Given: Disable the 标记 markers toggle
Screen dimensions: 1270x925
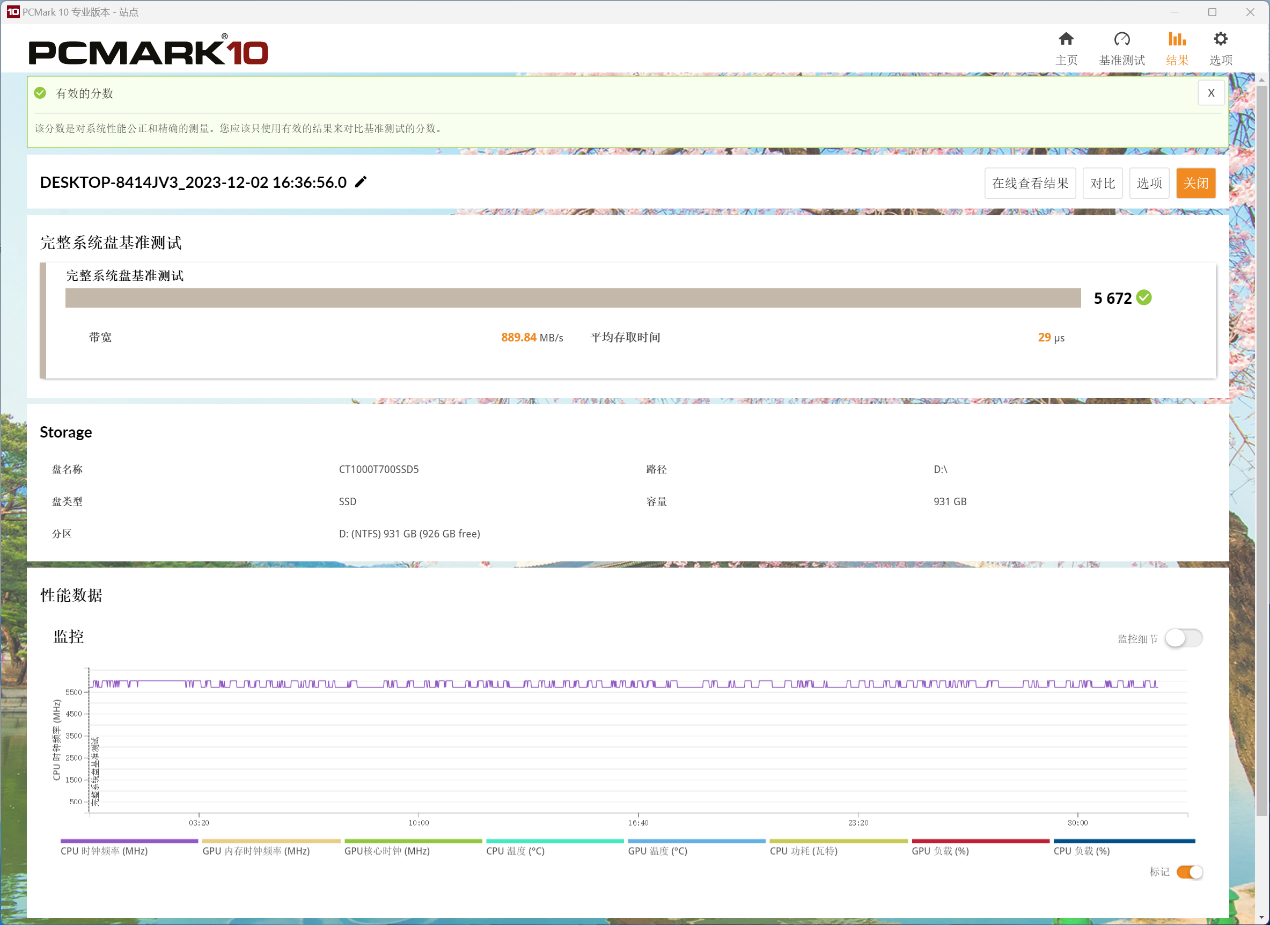Looking at the screenshot, I should click(x=1189, y=872).
